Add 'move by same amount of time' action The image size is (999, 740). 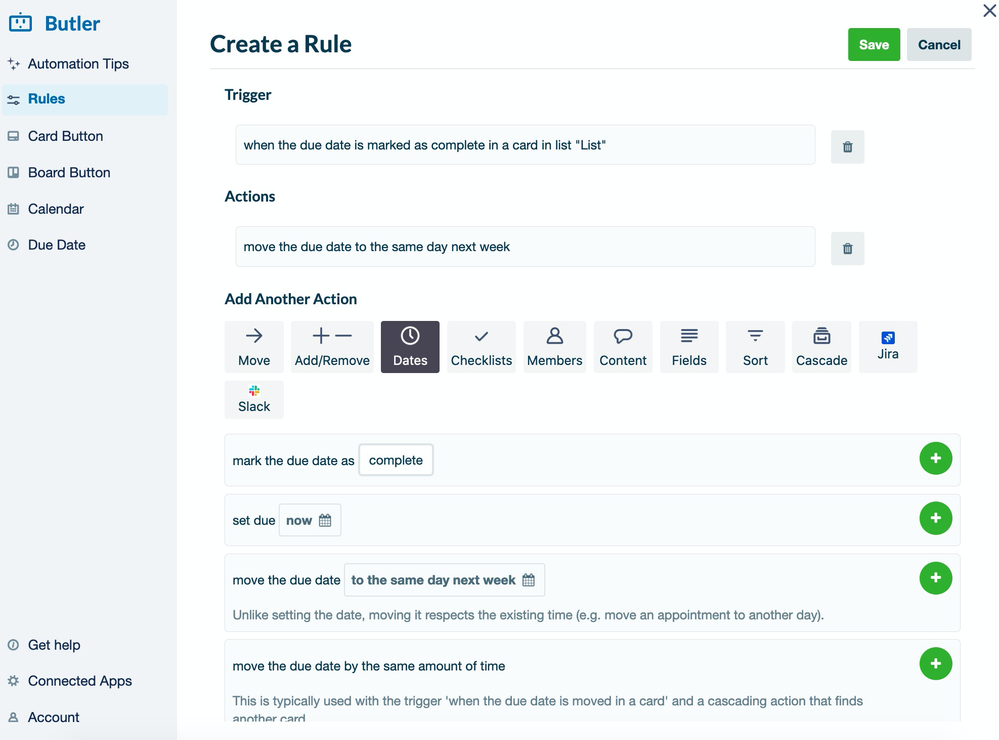click(x=935, y=664)
